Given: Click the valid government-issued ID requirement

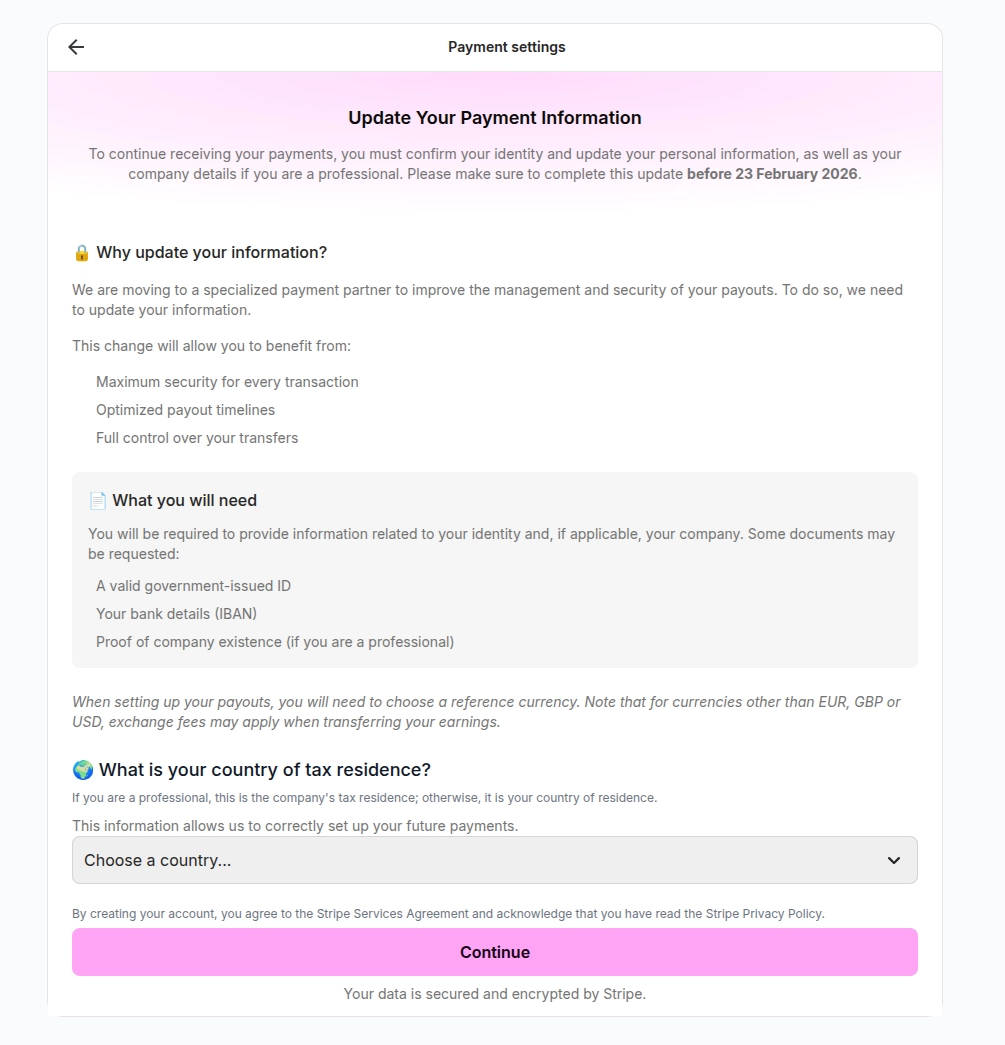Looking at the screenshot, I should pos(193,586).
